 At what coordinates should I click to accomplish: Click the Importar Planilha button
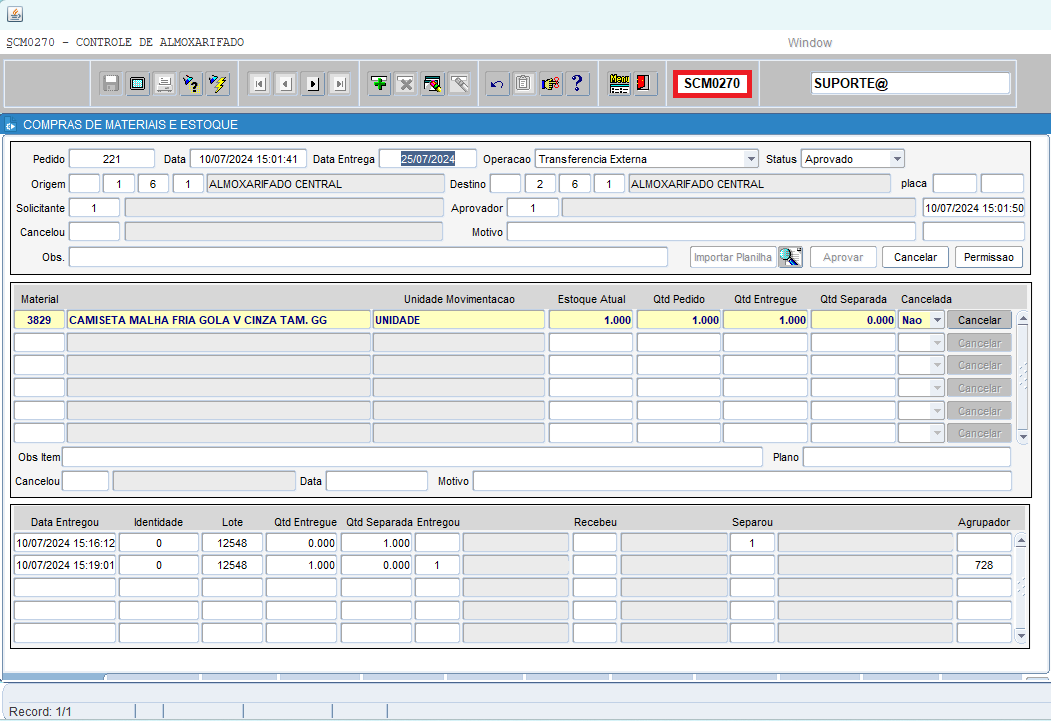click(733, 257)
